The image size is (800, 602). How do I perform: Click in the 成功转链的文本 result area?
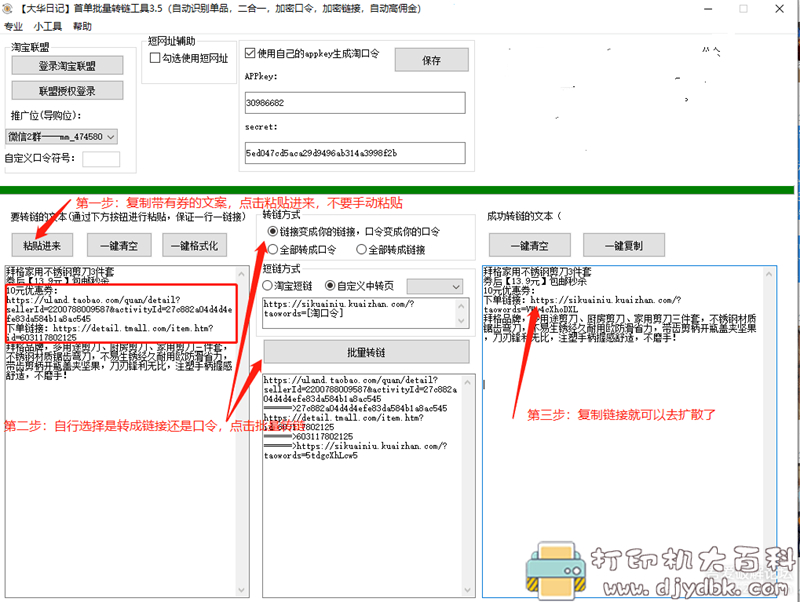622,431
